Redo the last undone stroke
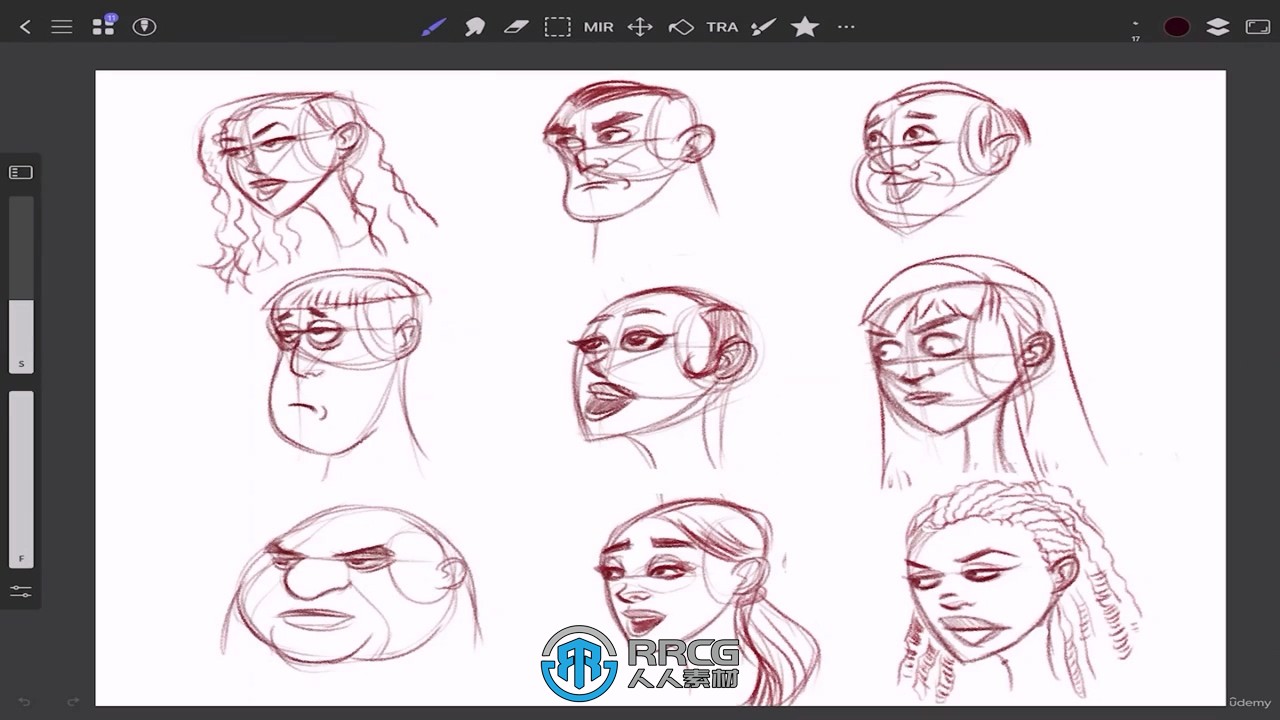 [73, 702]
